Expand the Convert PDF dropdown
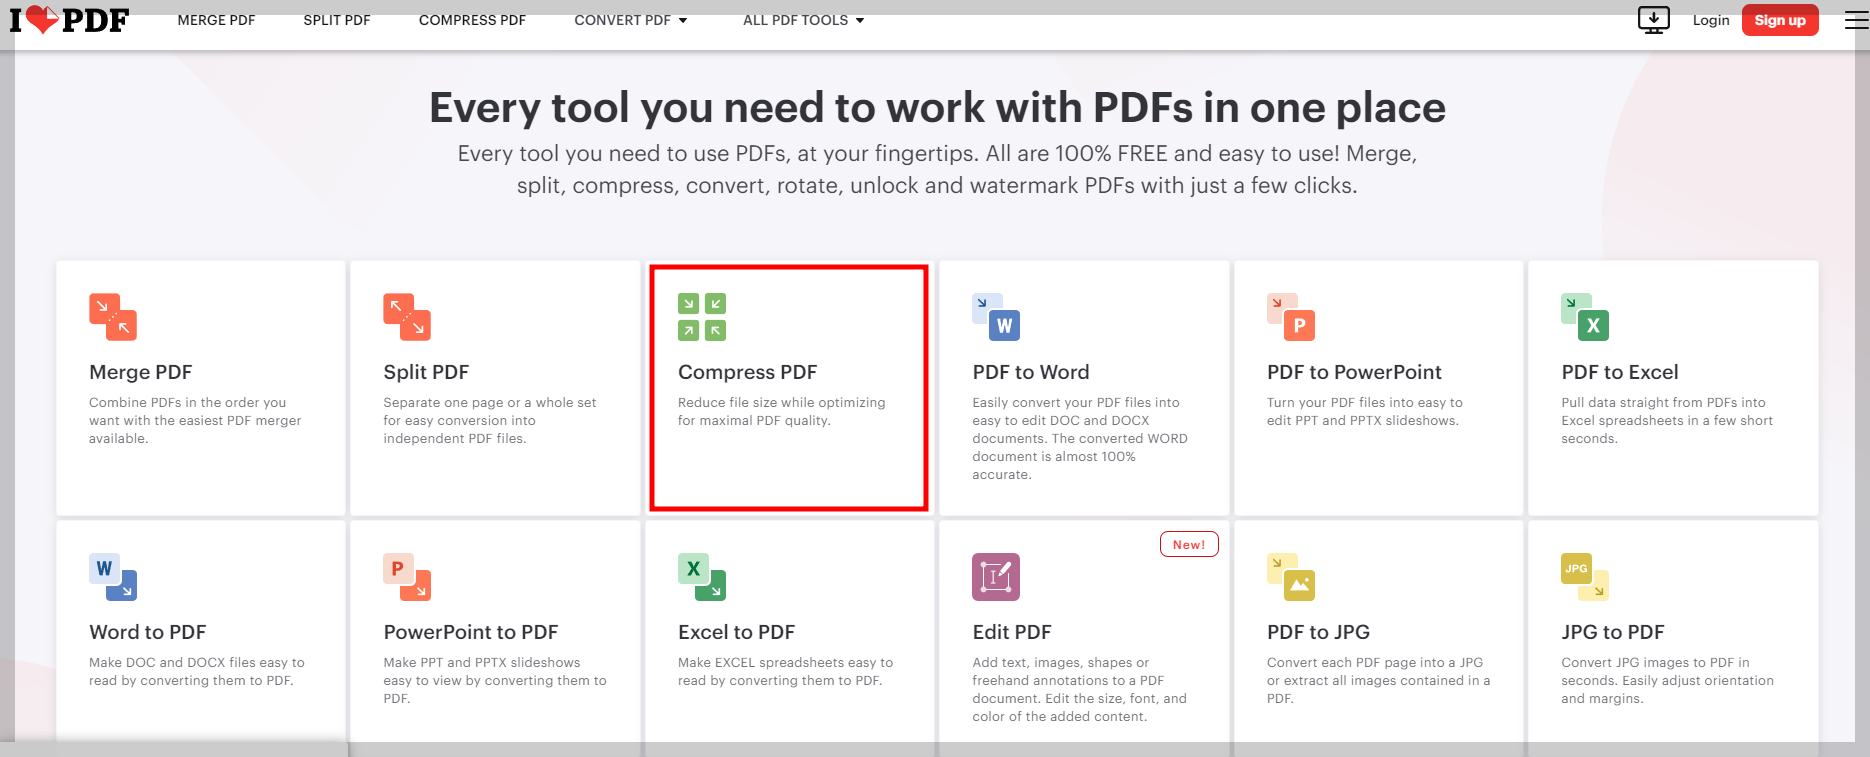Viewport: 1870px width, 757px height. [x=631, y=20]
